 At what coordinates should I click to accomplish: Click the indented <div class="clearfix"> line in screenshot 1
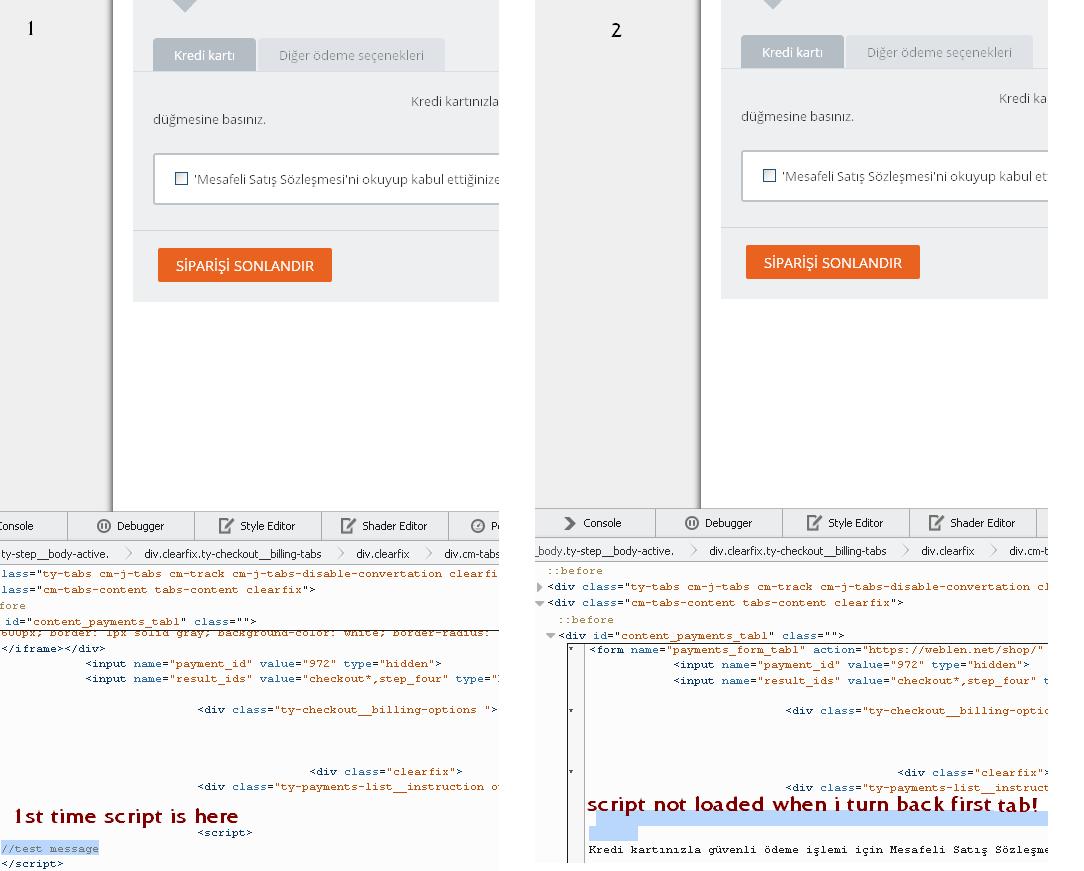coord(386,772)
